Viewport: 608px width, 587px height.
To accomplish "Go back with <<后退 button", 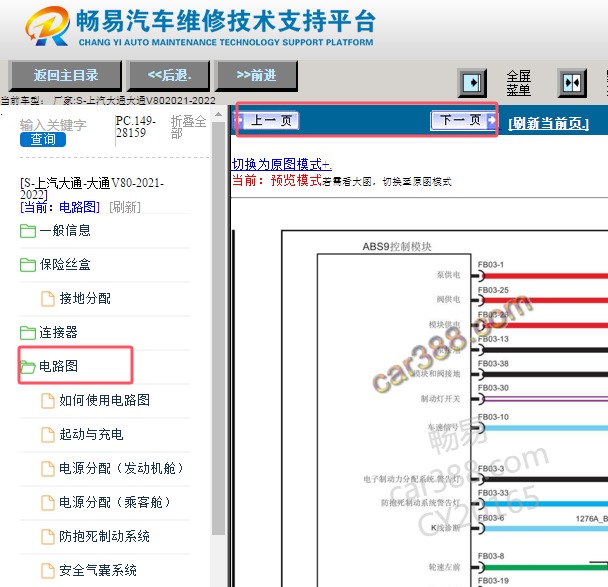I will (x=169, y=75).
